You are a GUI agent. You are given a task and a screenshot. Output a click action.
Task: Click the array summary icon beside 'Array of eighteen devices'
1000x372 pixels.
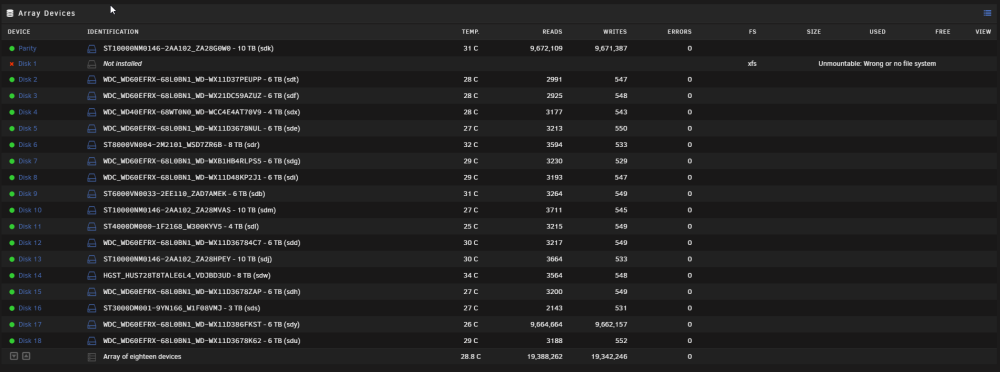[x=91, y=357]
